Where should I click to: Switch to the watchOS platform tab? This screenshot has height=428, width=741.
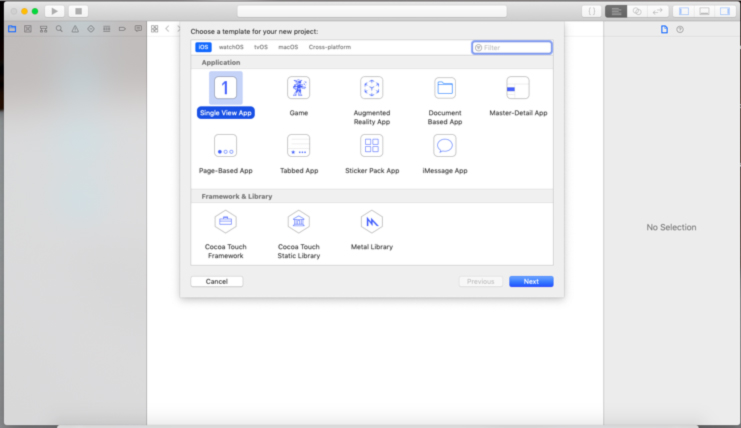pyautogui.click(x=231, y=47)
